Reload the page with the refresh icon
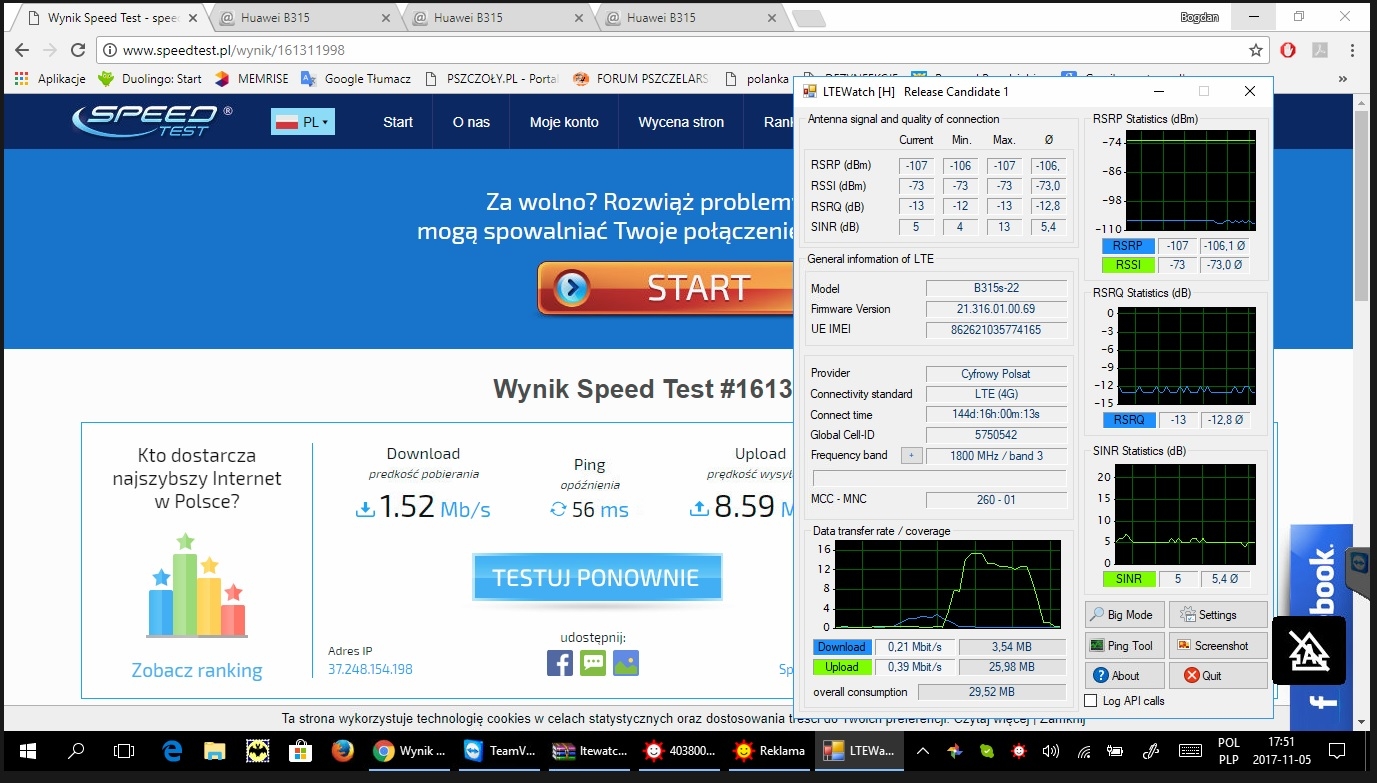Screen dimensions: 1377x783 [79, 50]
